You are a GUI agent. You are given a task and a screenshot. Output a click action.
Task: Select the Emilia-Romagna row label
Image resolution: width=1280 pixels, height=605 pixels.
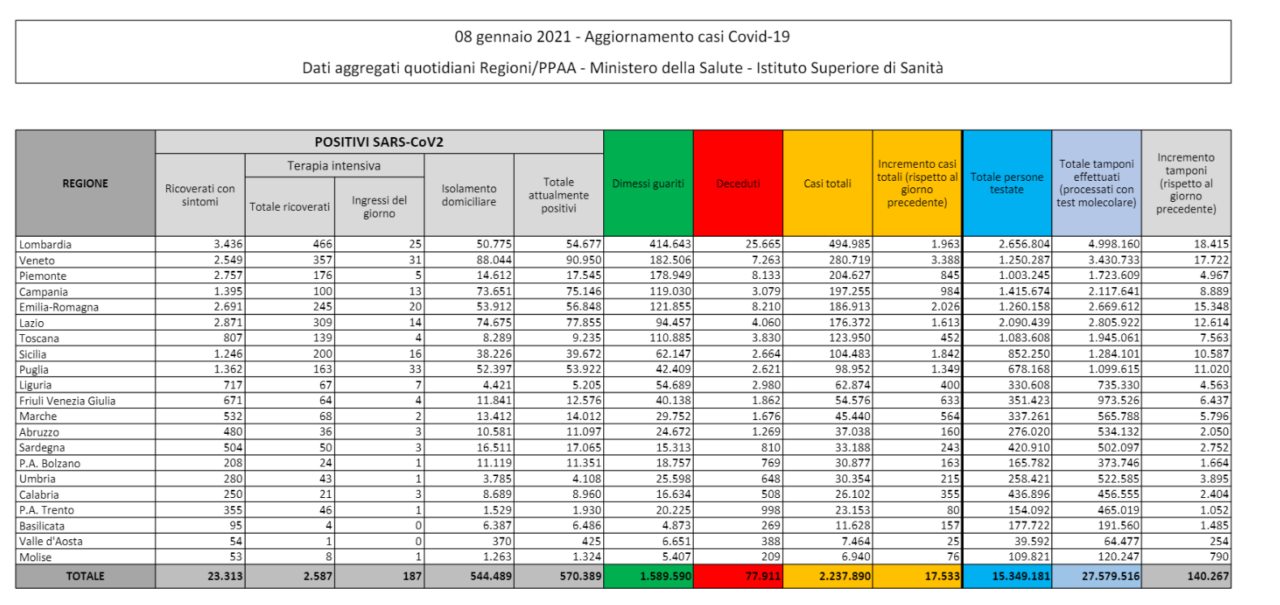pos(58,307)
